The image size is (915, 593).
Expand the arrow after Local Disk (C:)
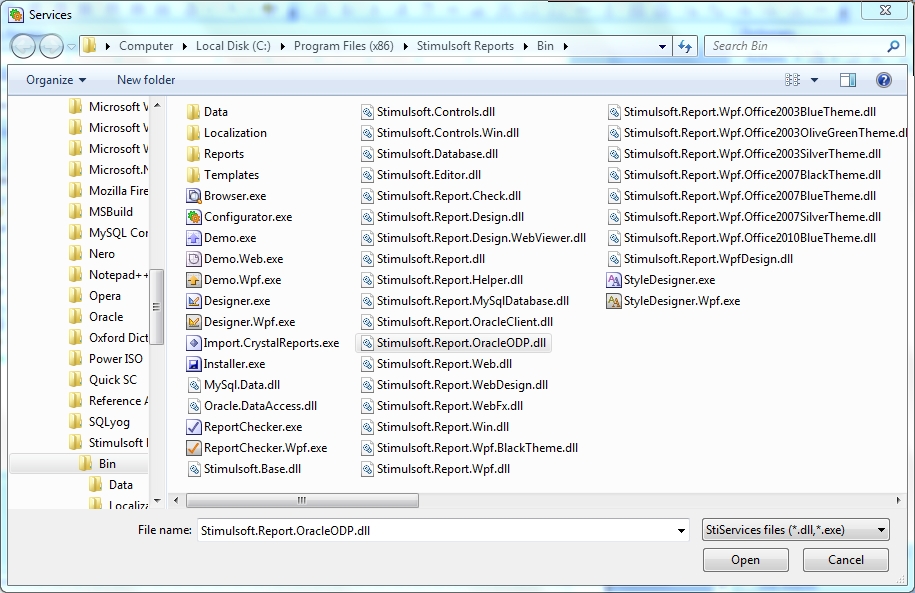tap(282, 46)
